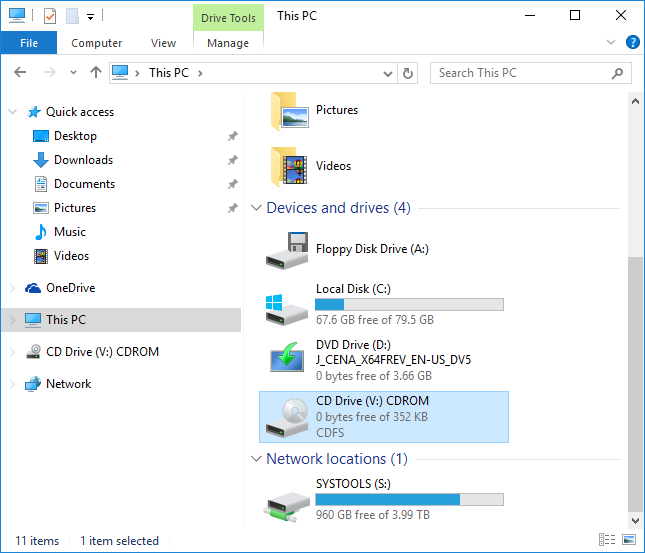Viewport: 645px width, 553px height.
Task: Open Customize Quick Access Toolbar dropdown
Action: click(90, 17)
